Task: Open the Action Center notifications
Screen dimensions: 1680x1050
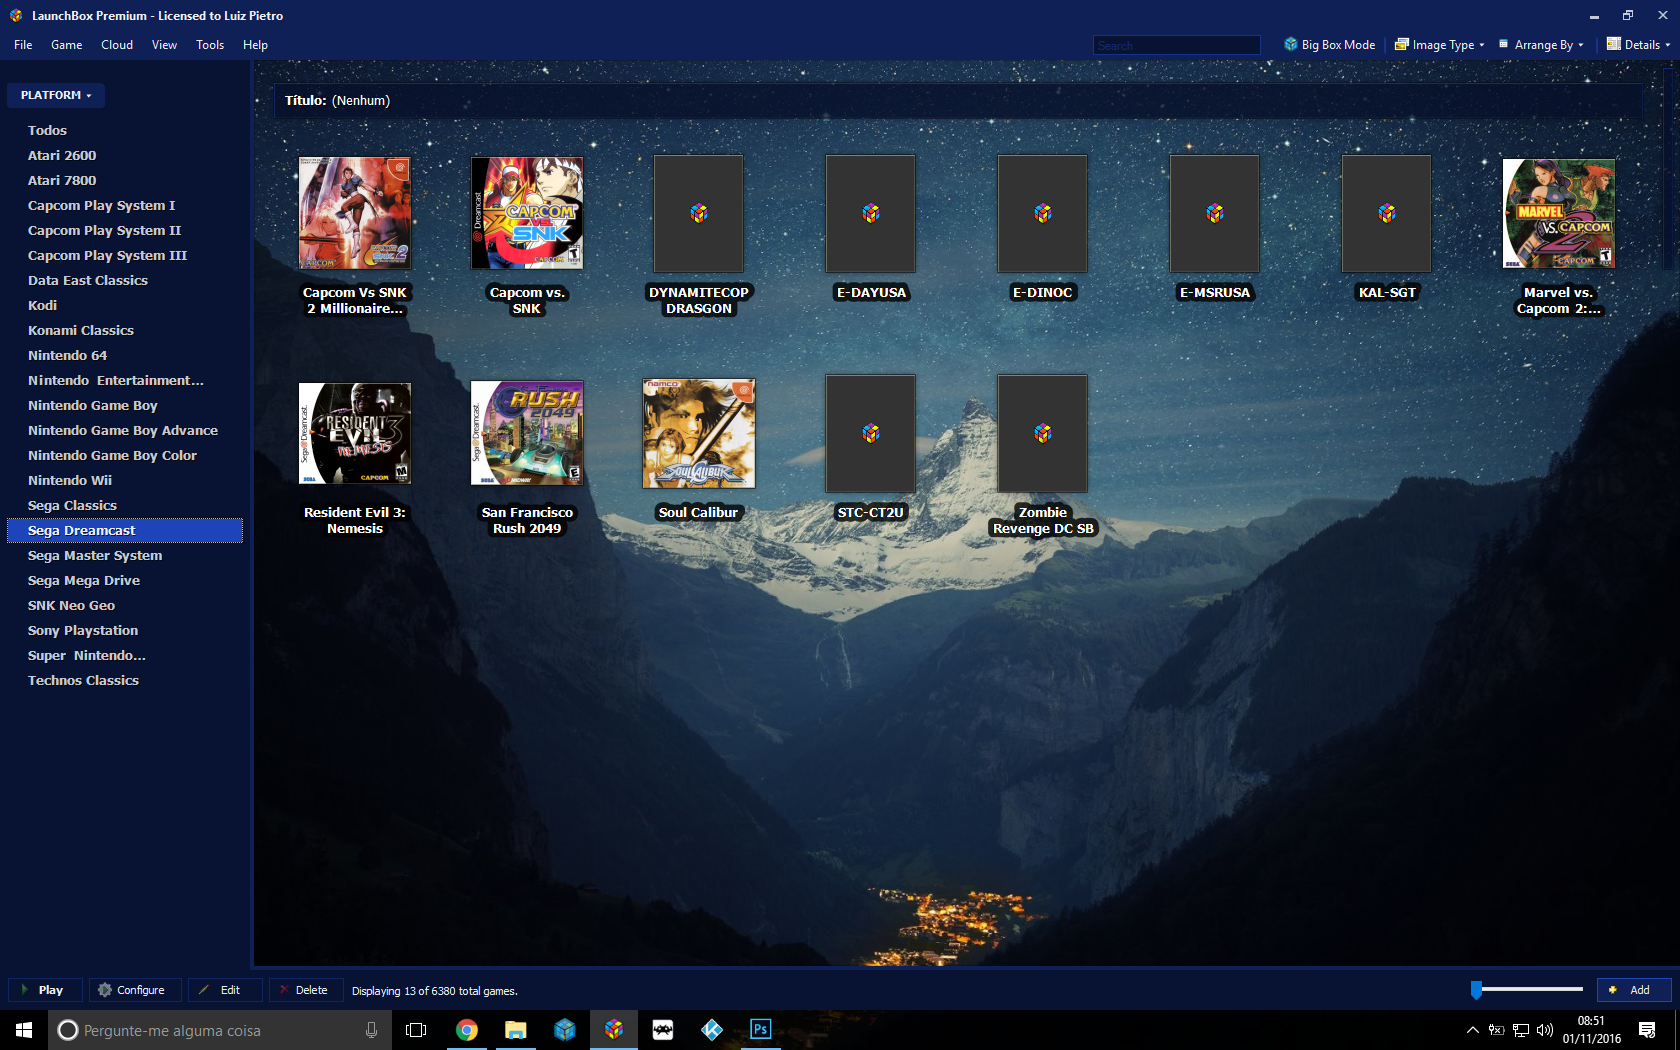Action: point(1647,1030)
